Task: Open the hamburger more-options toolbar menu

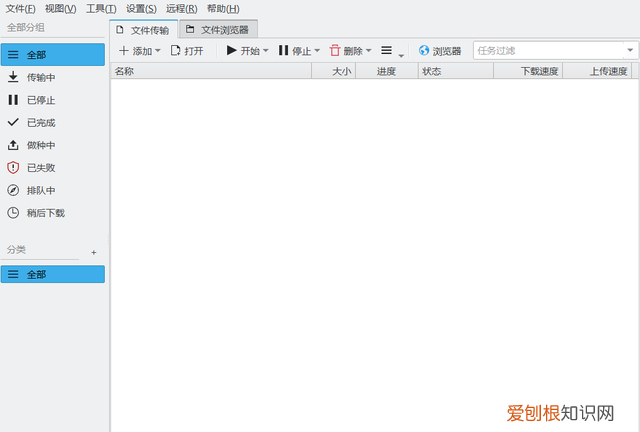Action: [x=387, y=50]
